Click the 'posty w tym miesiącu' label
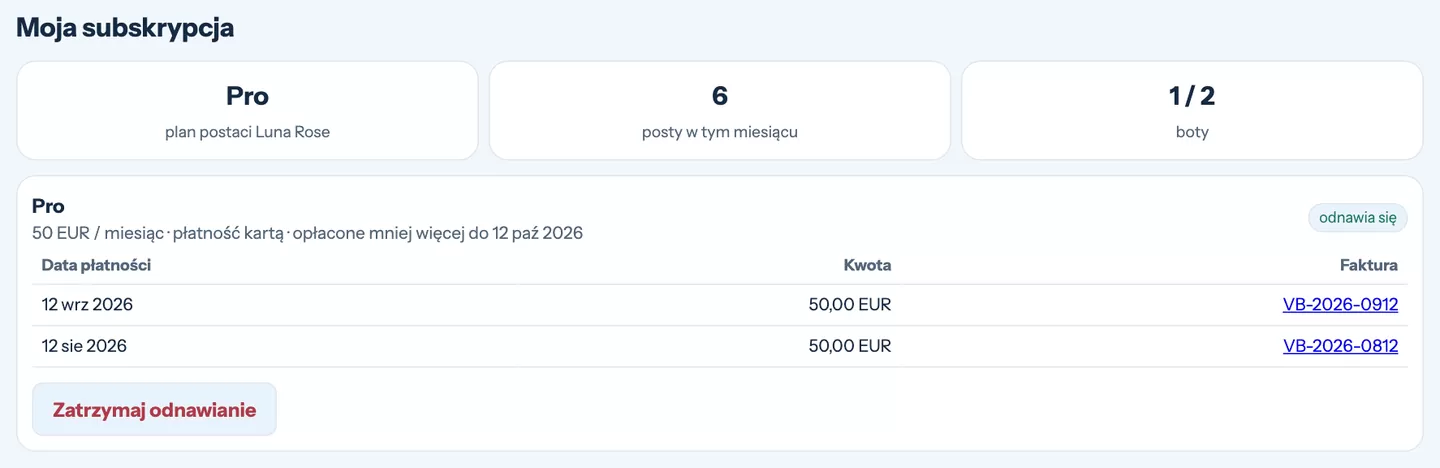The image size is (1440, 468). (x=720, y=132)
